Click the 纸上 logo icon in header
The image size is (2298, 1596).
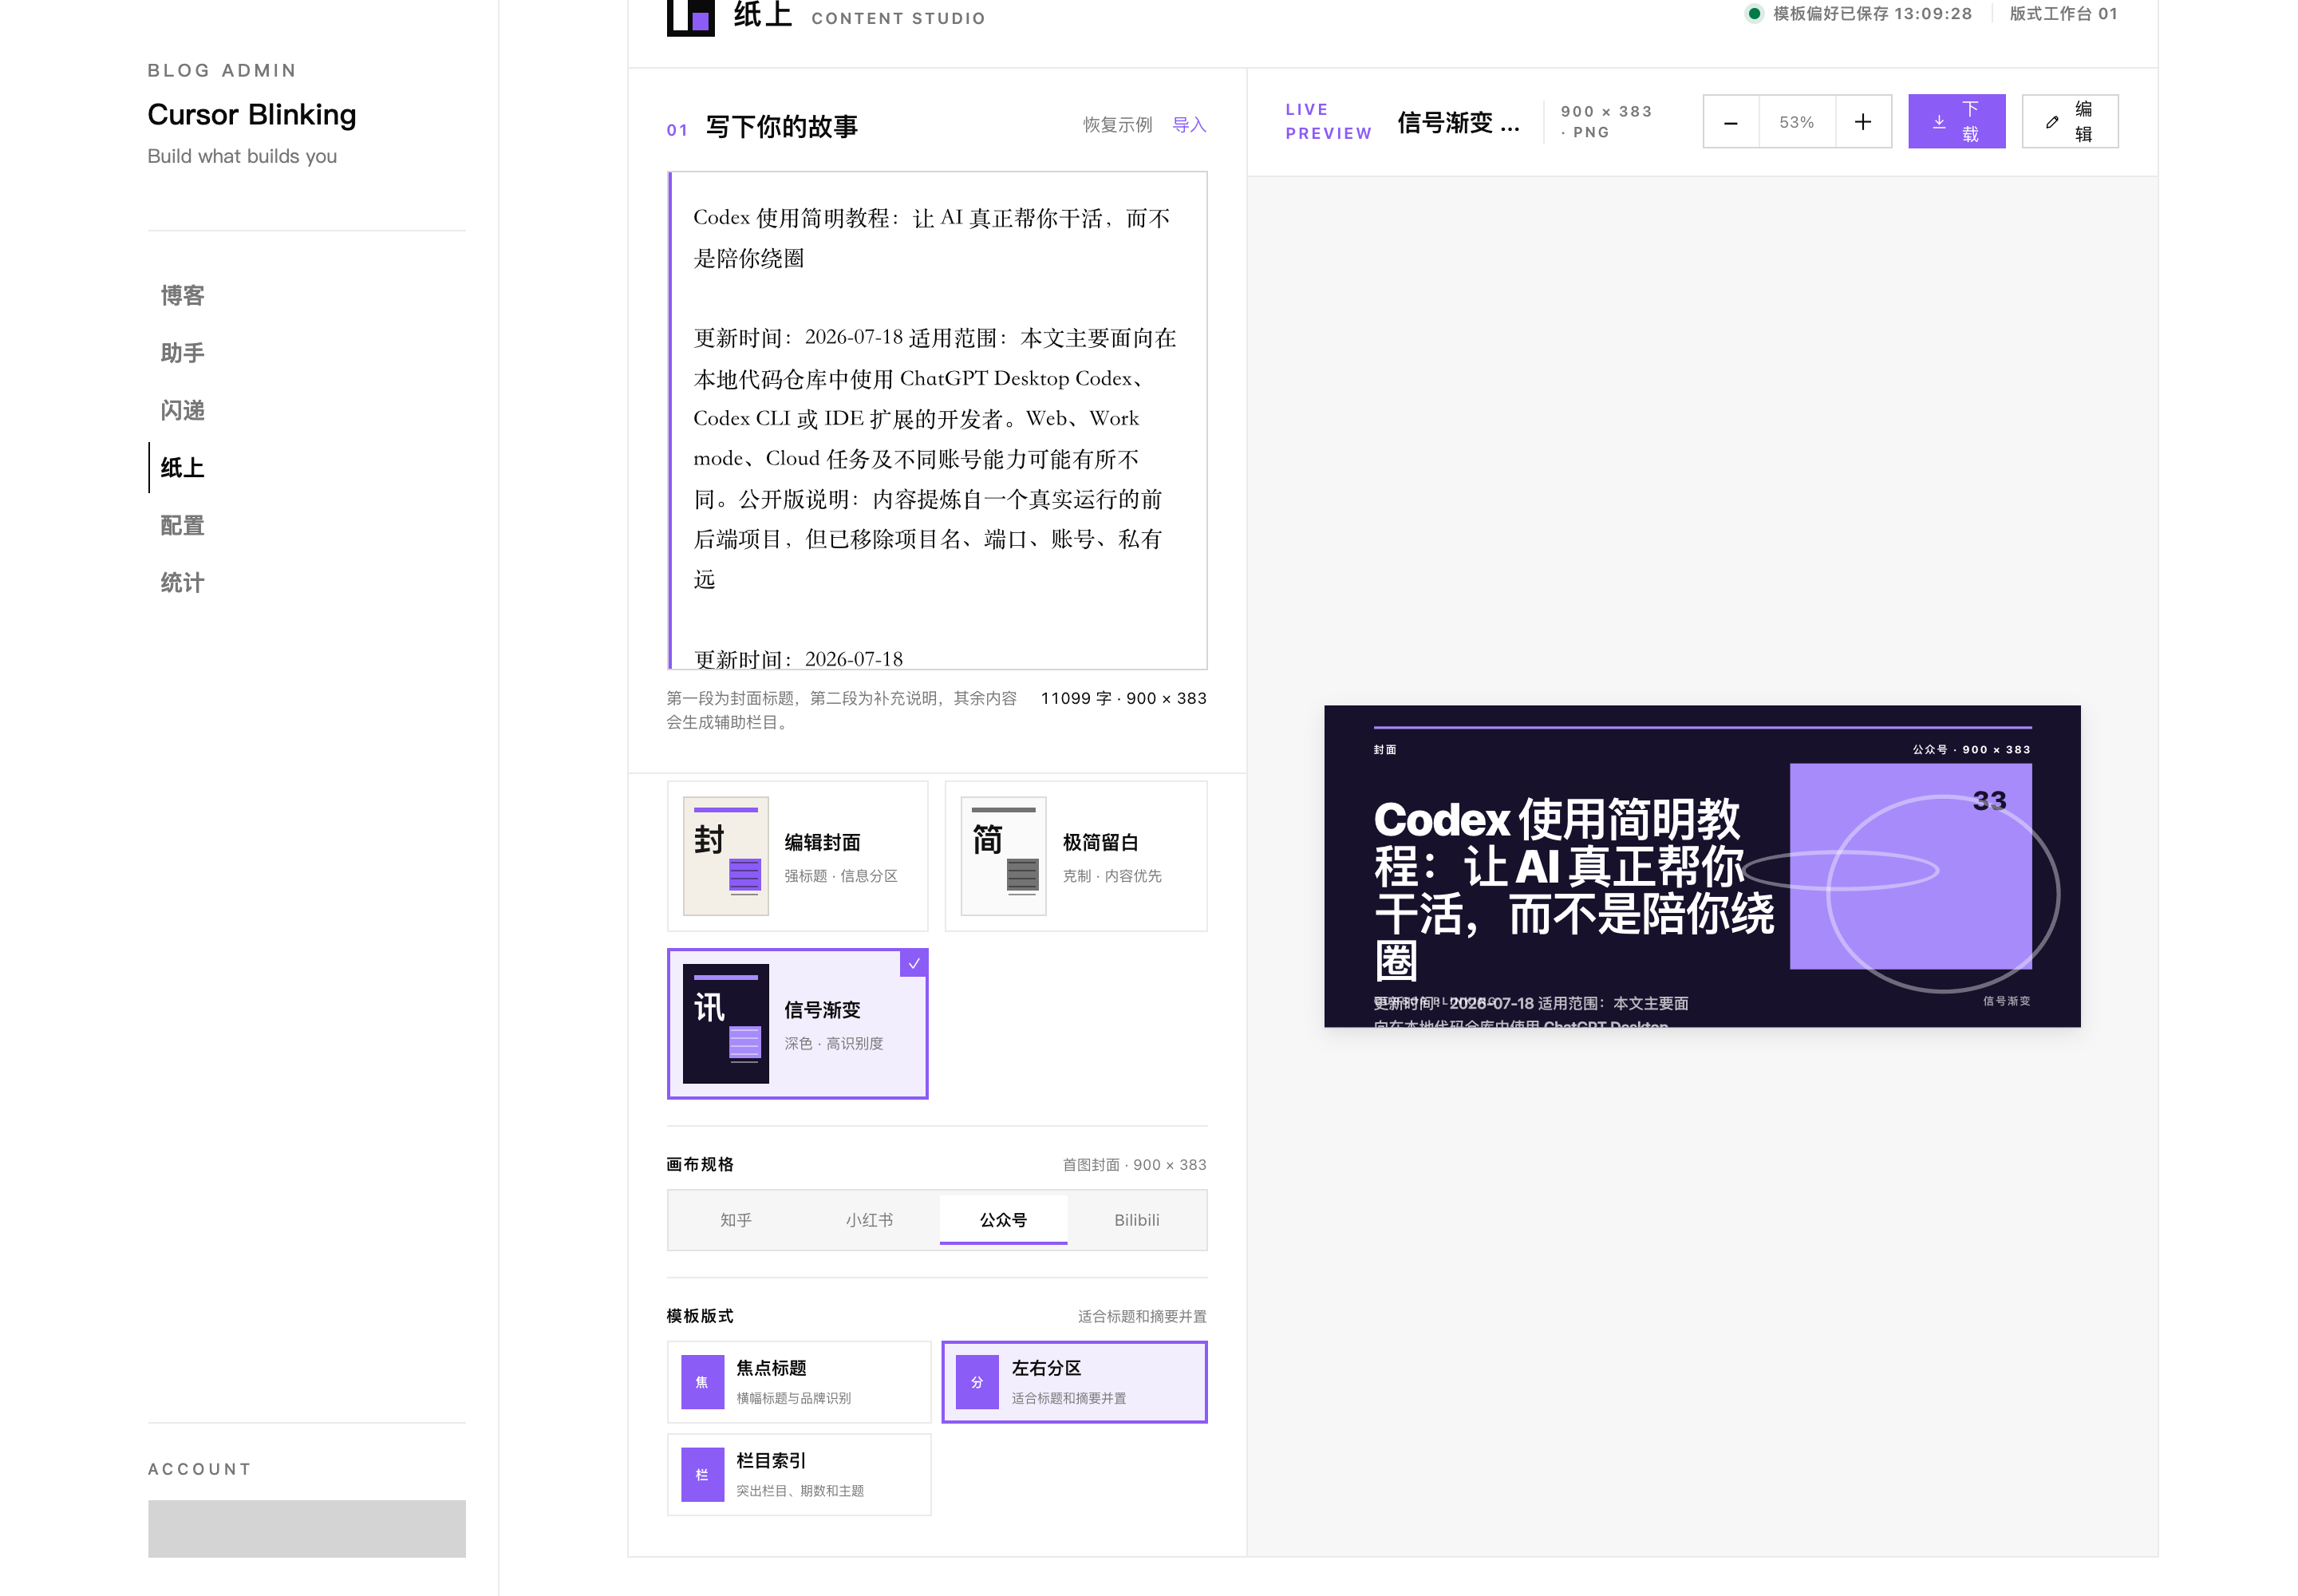690,17
